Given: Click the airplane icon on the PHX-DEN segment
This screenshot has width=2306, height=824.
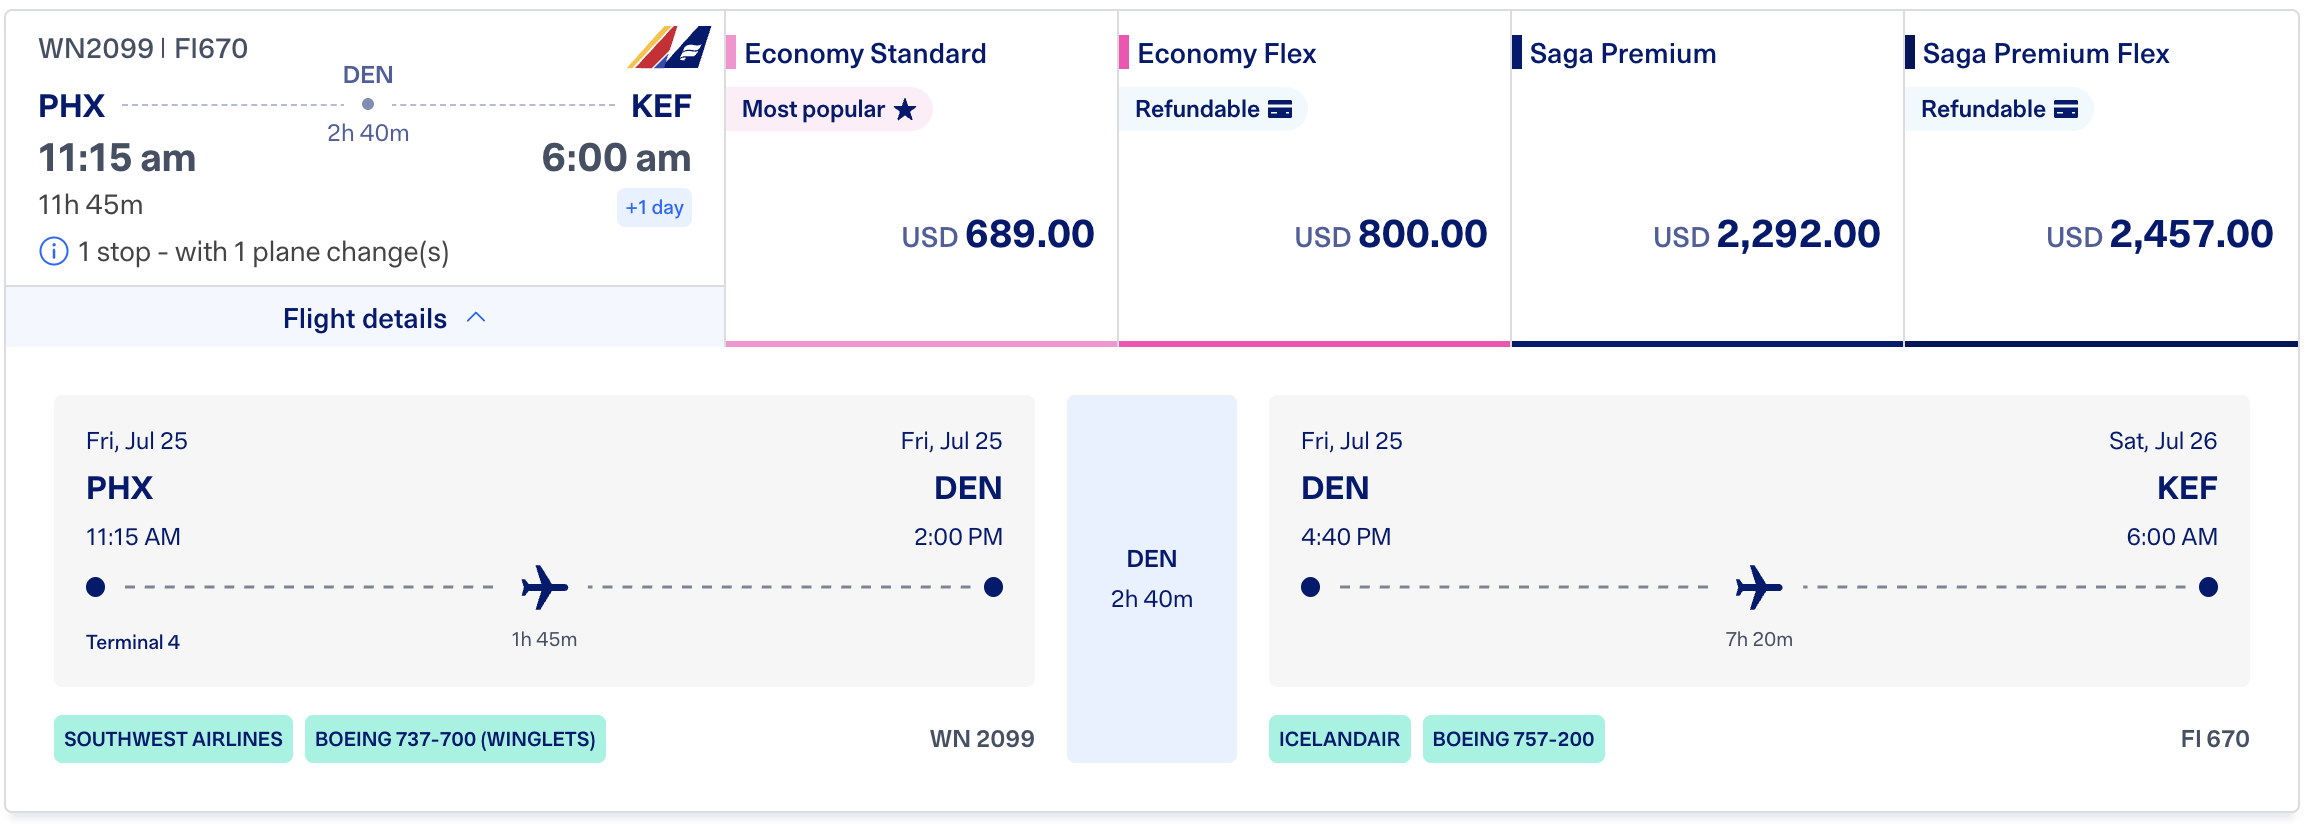Looking at the screenshot, I should pos(543,588).
